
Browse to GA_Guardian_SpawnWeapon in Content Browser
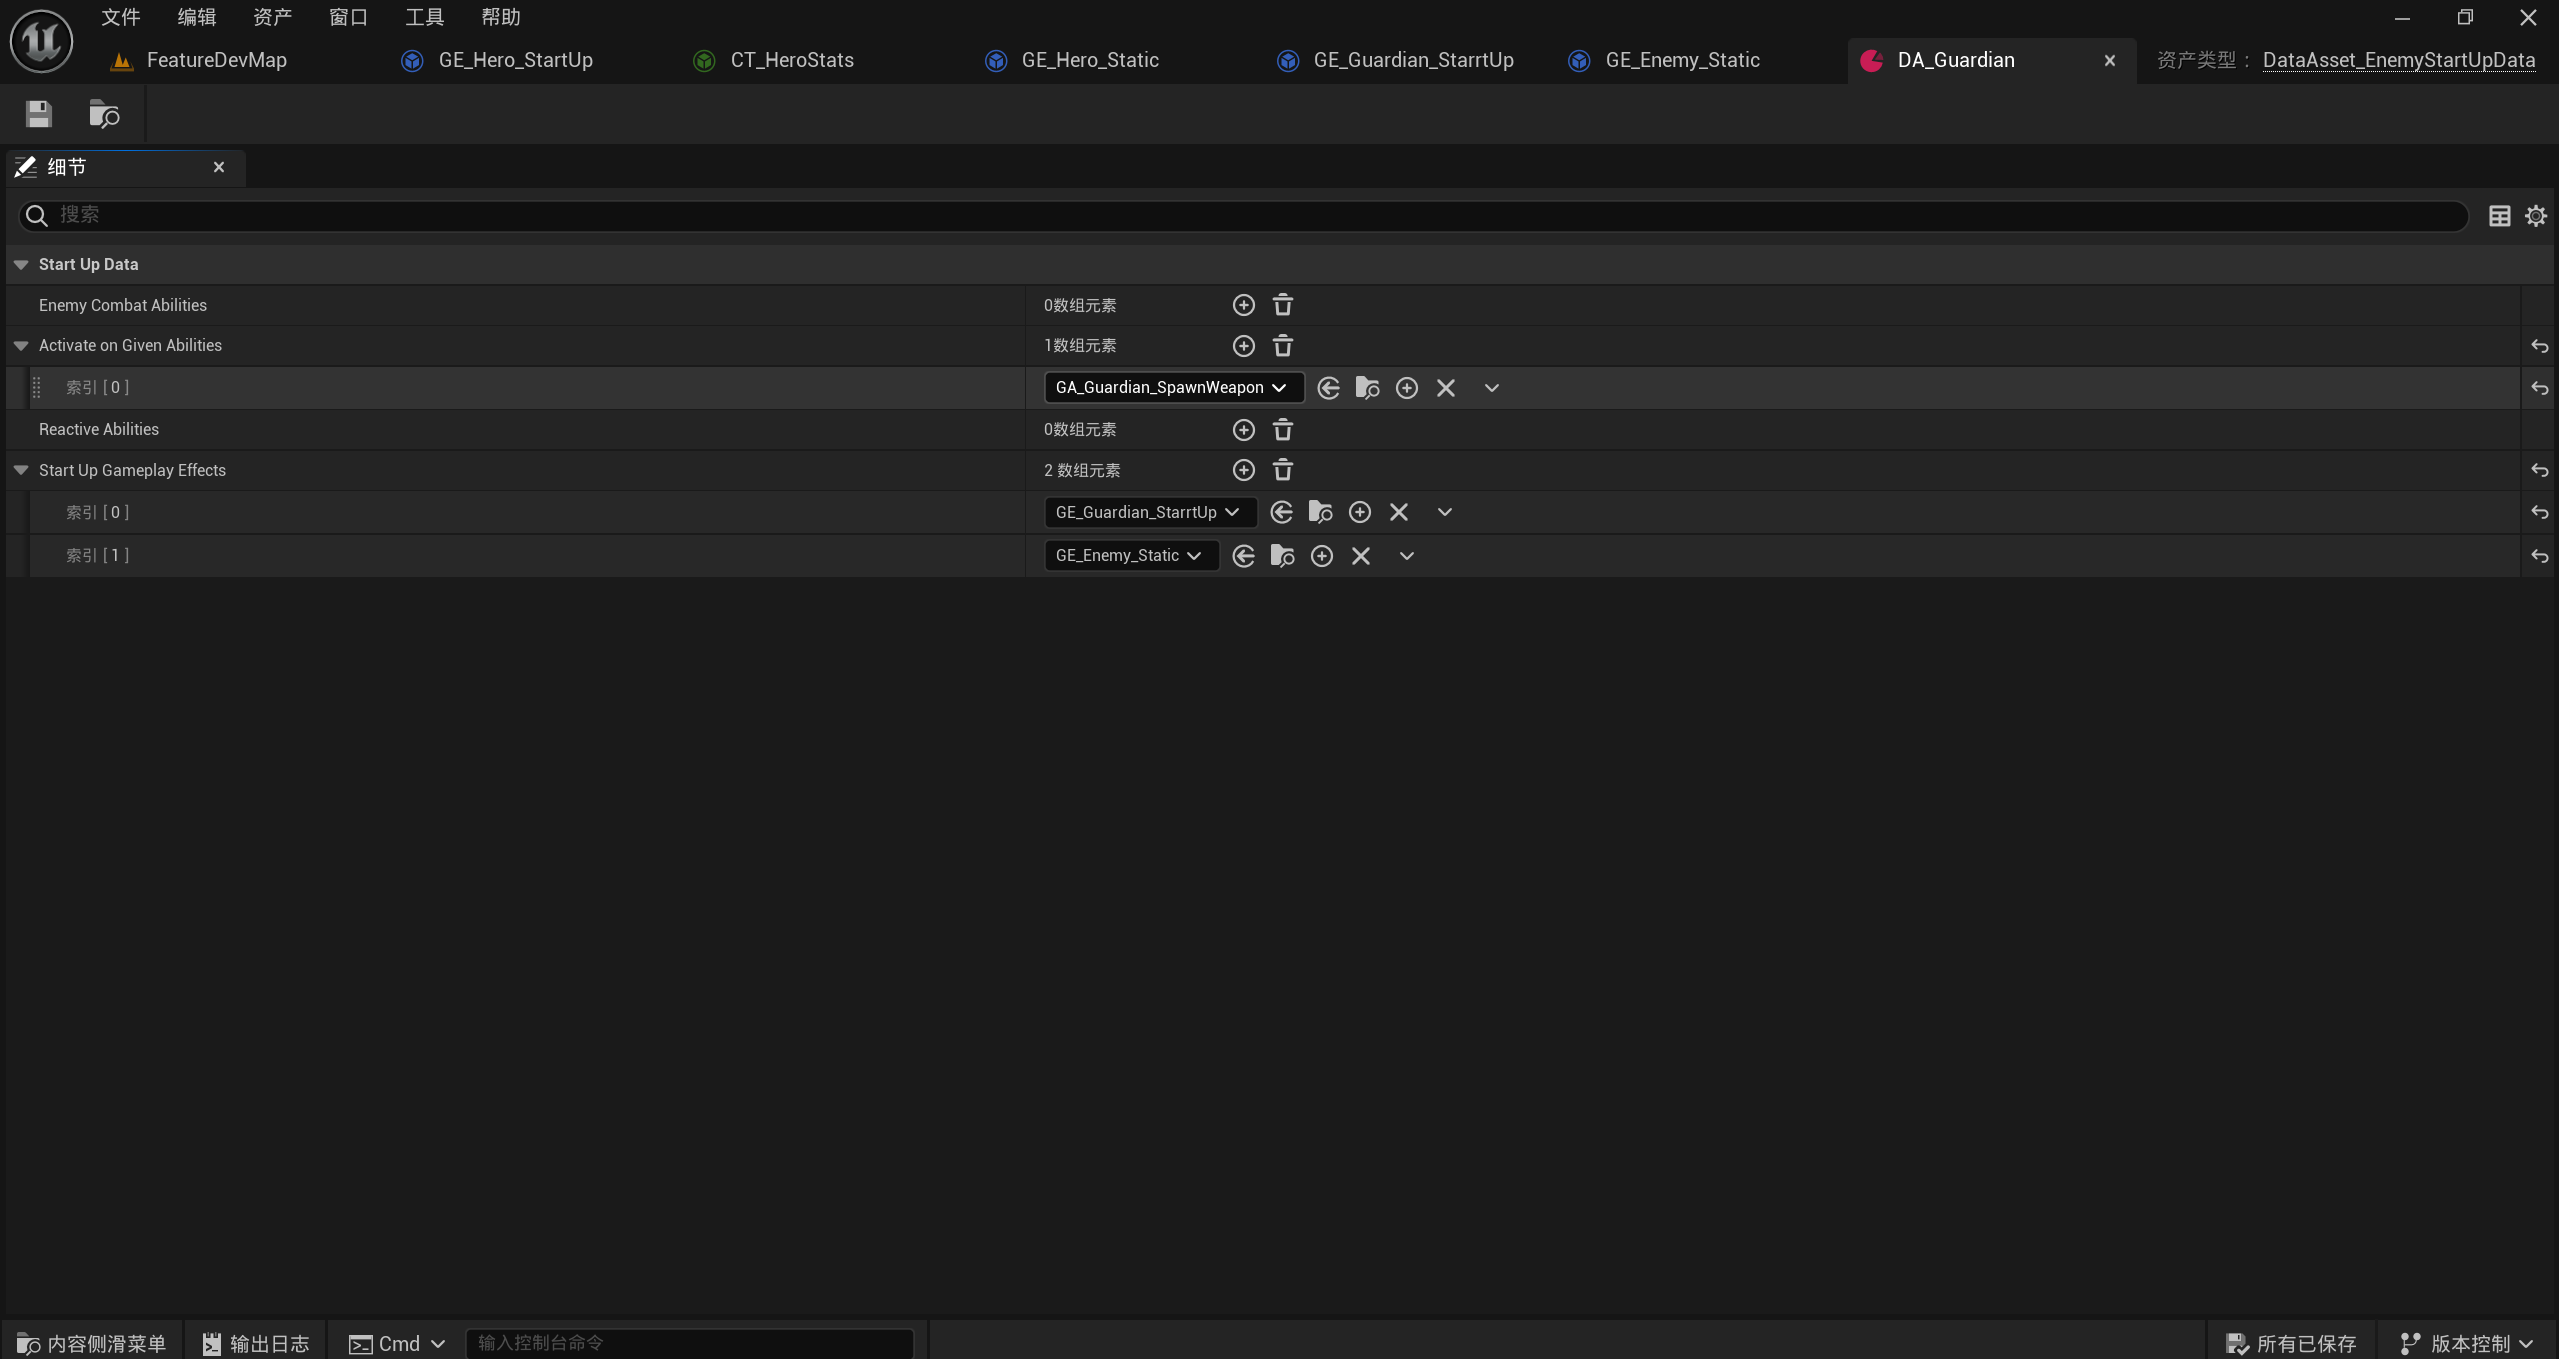(1367, 388)
